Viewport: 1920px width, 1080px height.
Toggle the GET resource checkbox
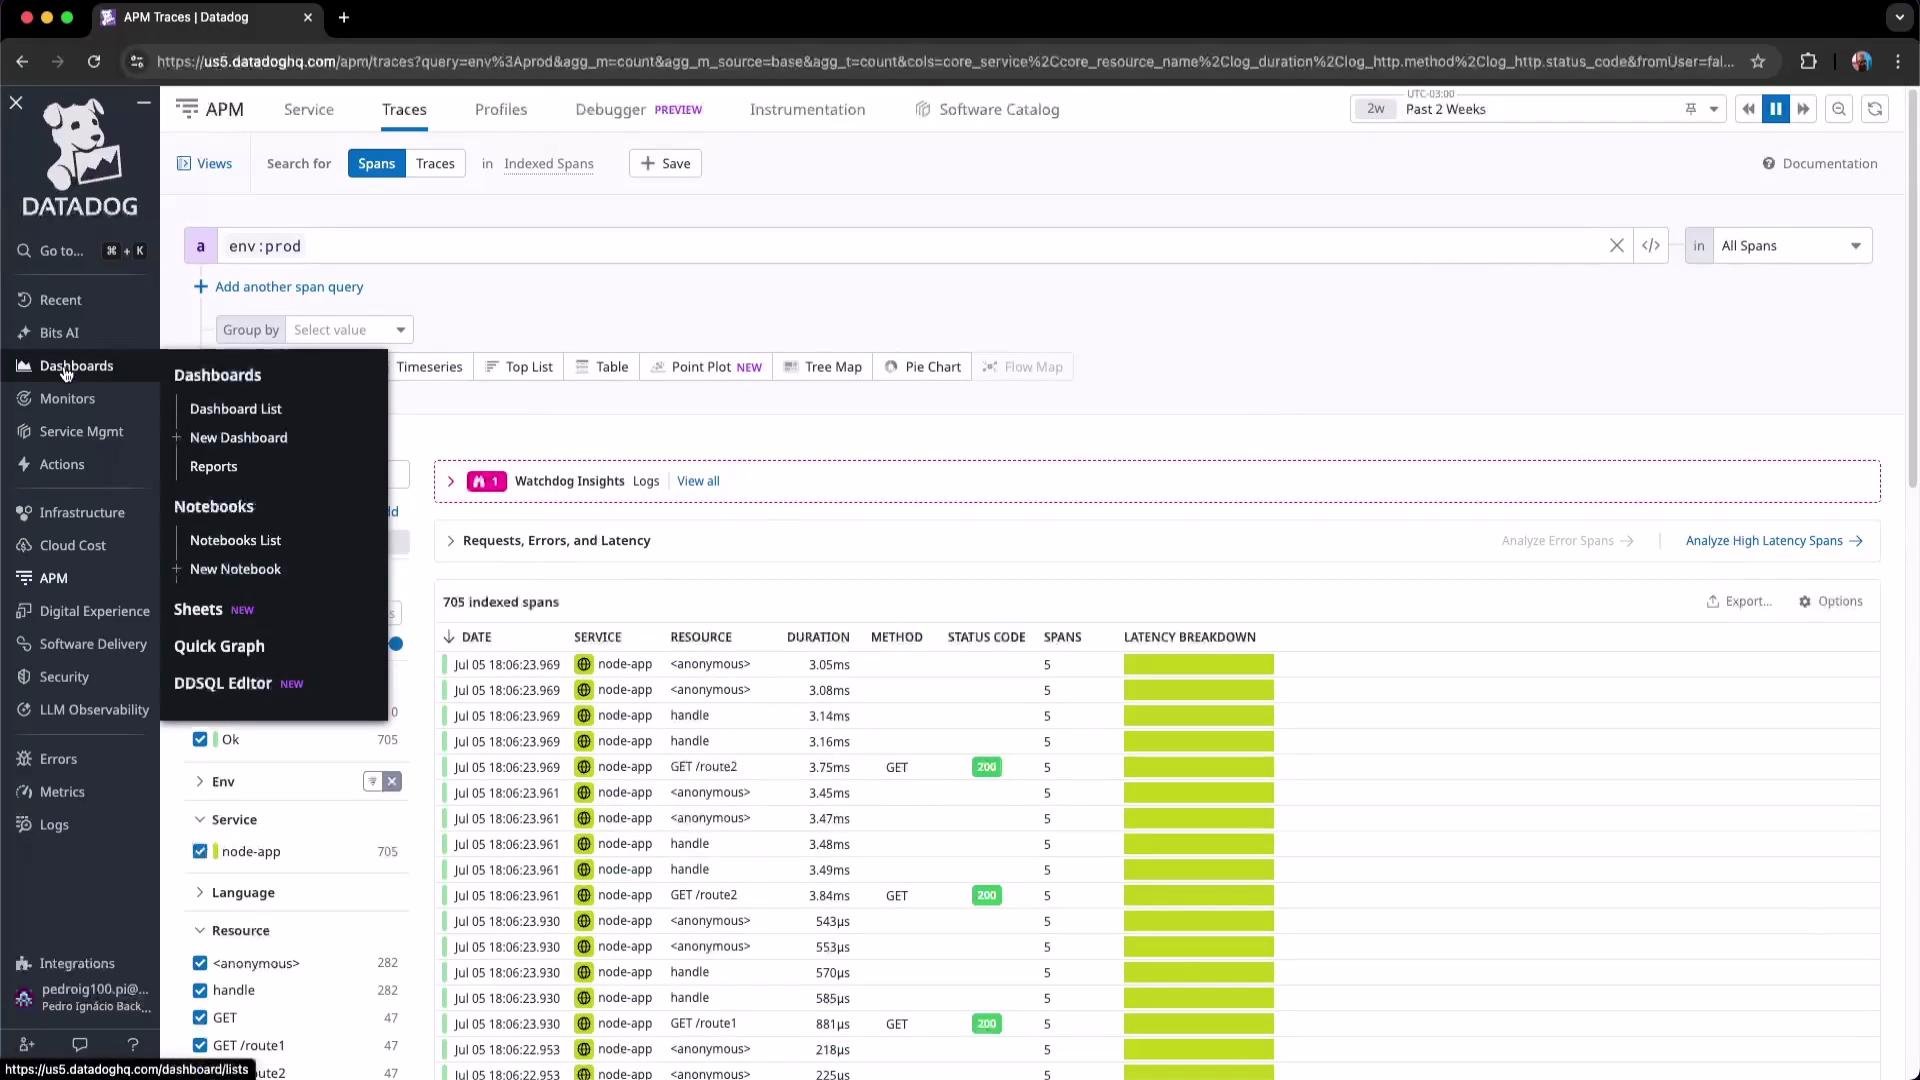click(200, 1018)
